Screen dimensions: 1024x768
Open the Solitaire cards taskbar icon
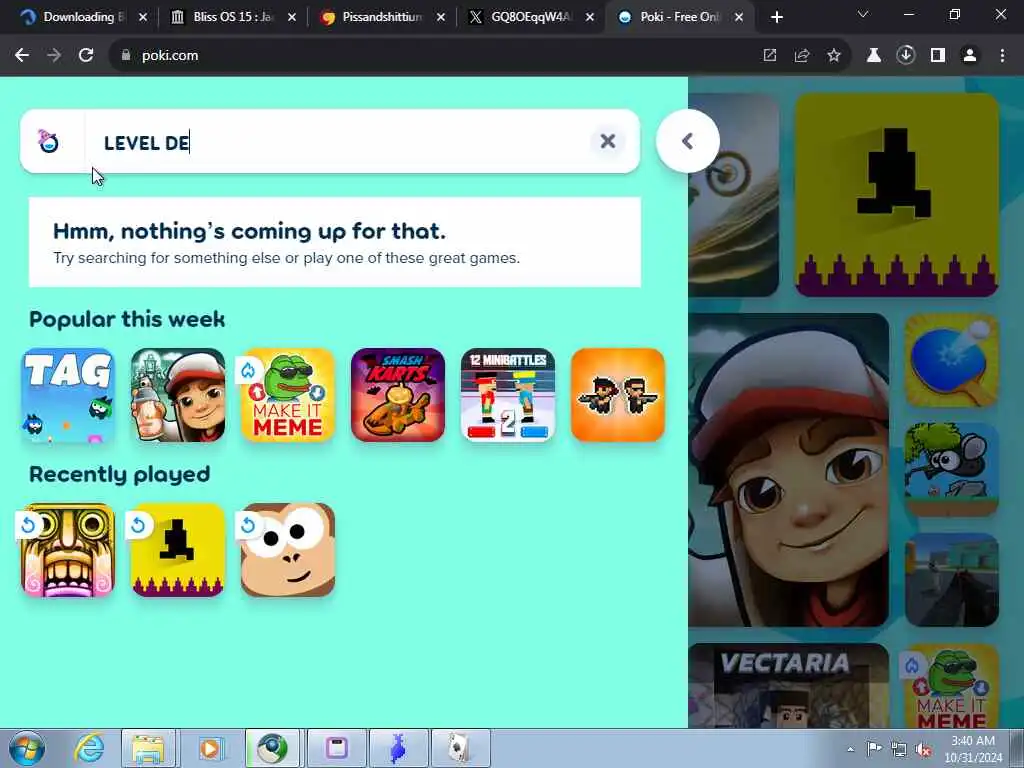point(460,748)
